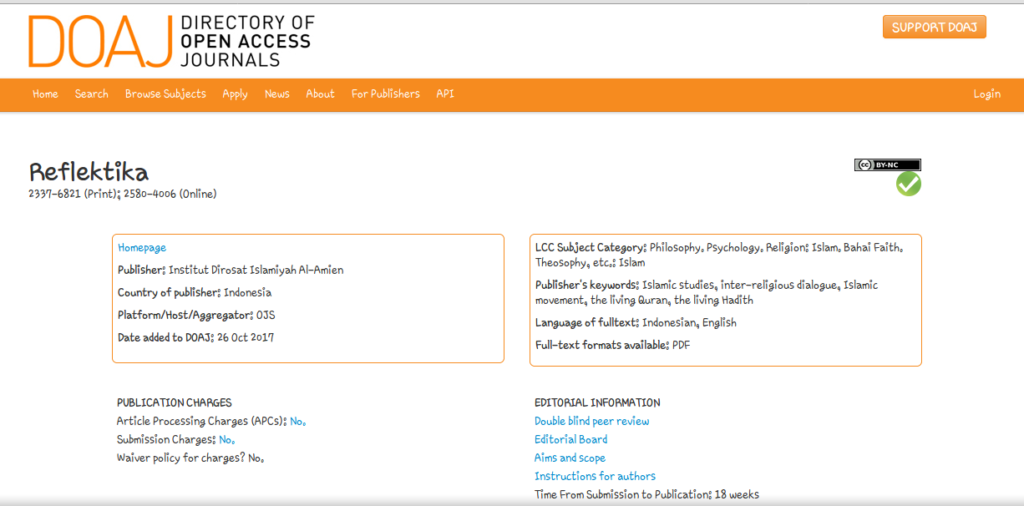Viewport: 1024px width, 506px height.
Task: Click the DOAJ logo
Action: (x=170, y=41)
